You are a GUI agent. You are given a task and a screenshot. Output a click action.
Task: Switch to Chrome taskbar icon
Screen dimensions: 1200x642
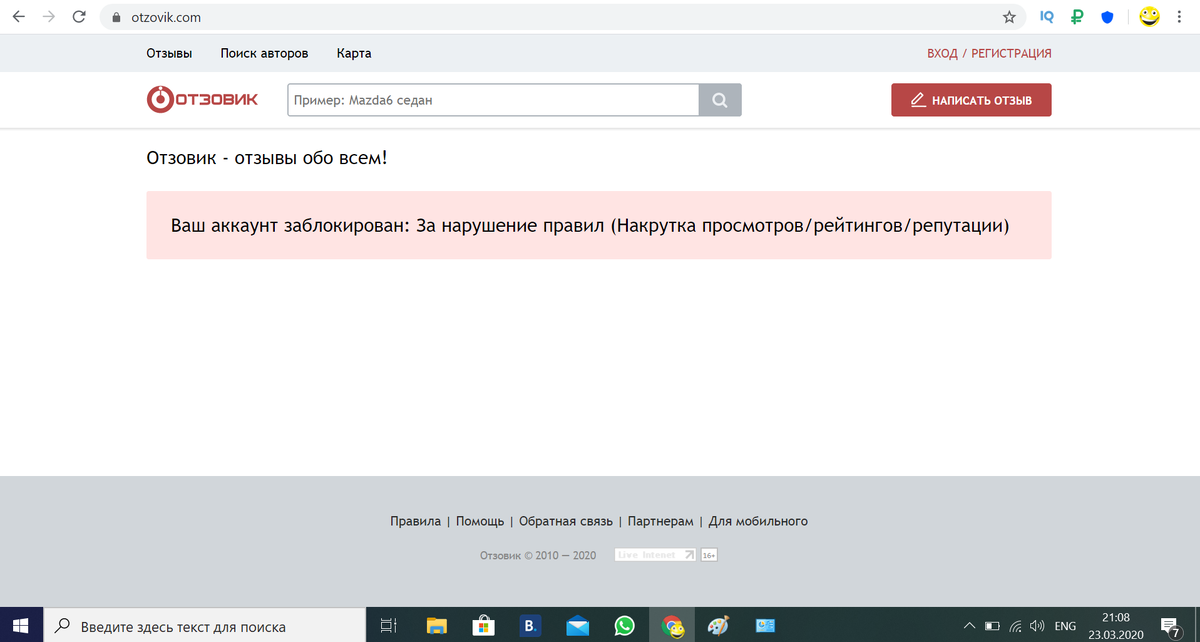coord(673,625)
